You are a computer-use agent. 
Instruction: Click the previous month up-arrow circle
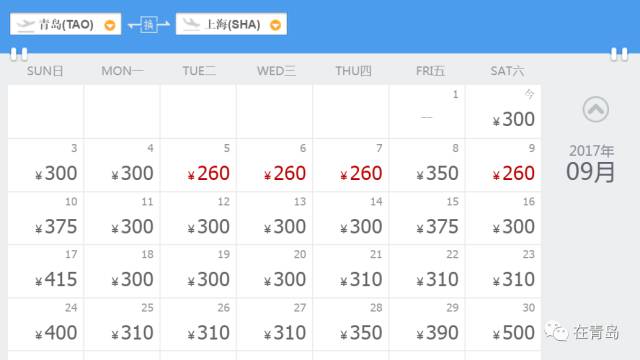click(x=596, y=109)
